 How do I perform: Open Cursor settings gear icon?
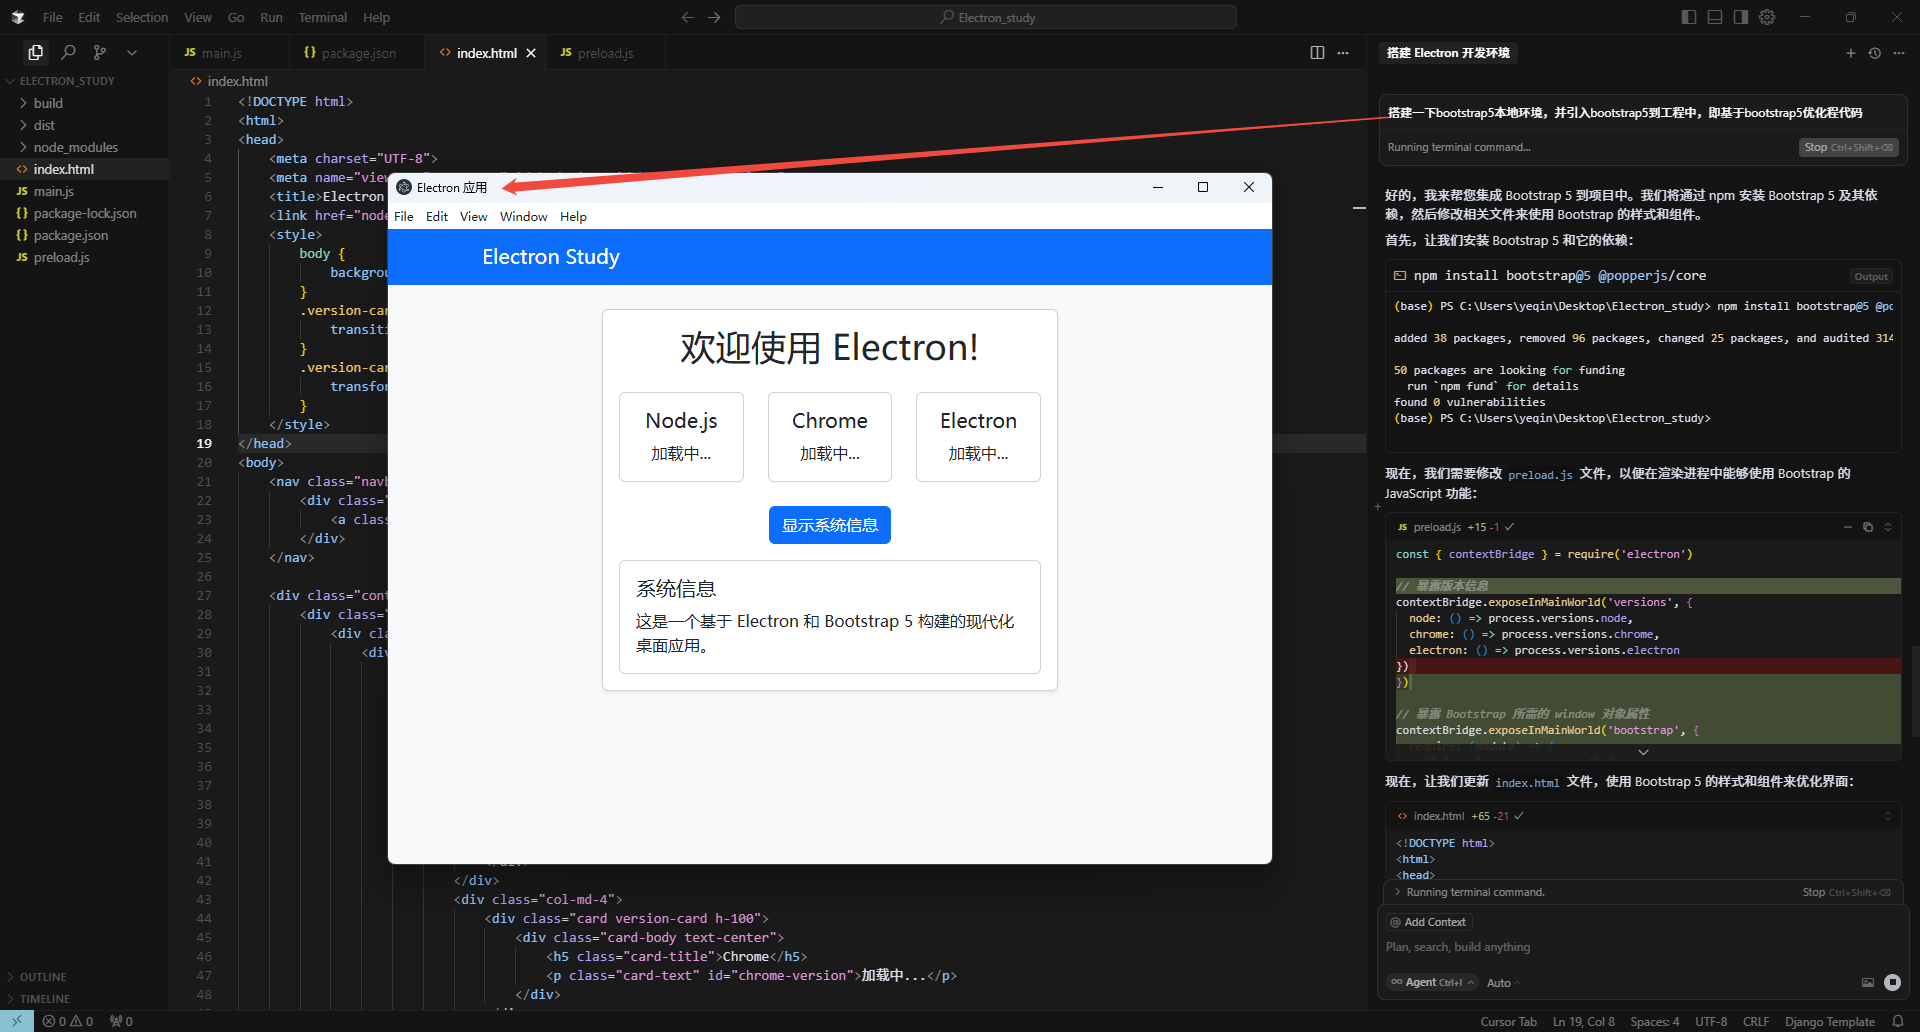(1767, 17)
